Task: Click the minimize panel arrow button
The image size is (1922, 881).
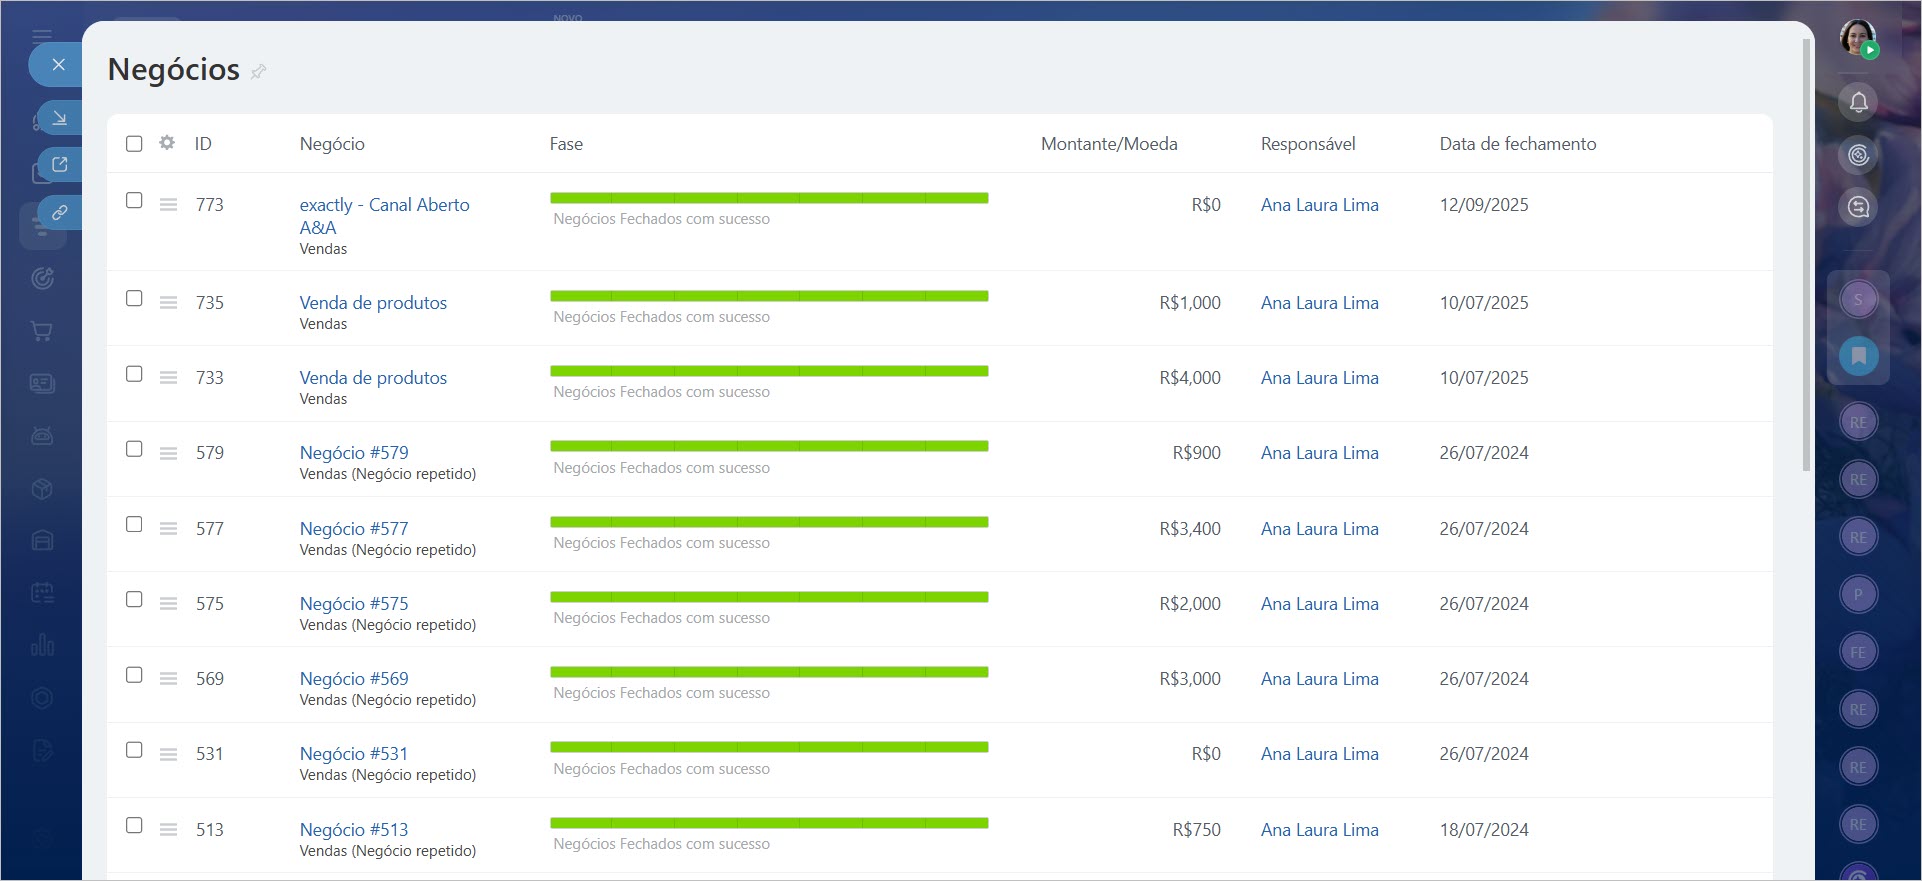Action: click(59, 118)
